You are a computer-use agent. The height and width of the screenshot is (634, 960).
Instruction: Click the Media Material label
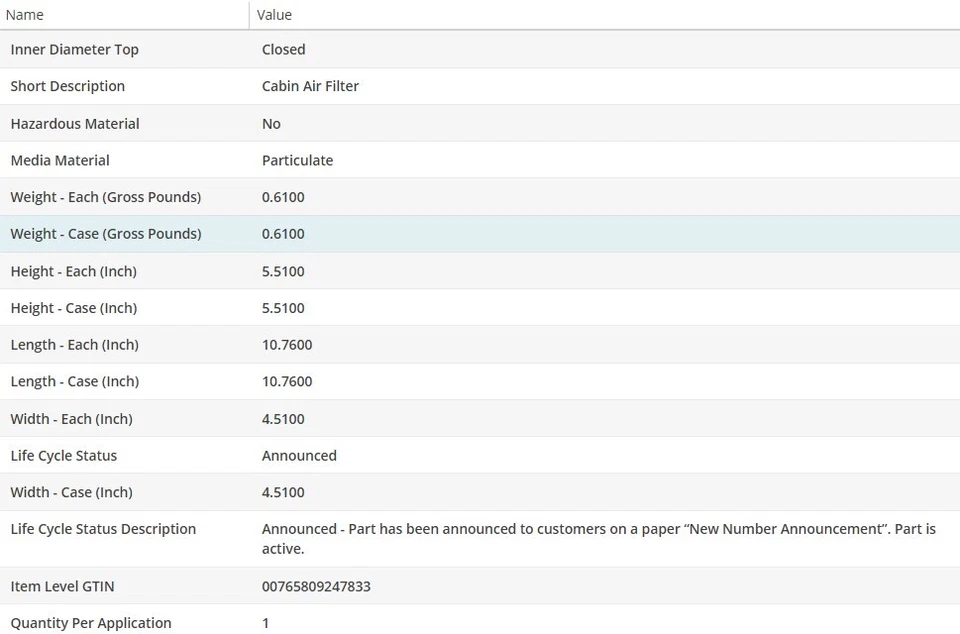60,160
